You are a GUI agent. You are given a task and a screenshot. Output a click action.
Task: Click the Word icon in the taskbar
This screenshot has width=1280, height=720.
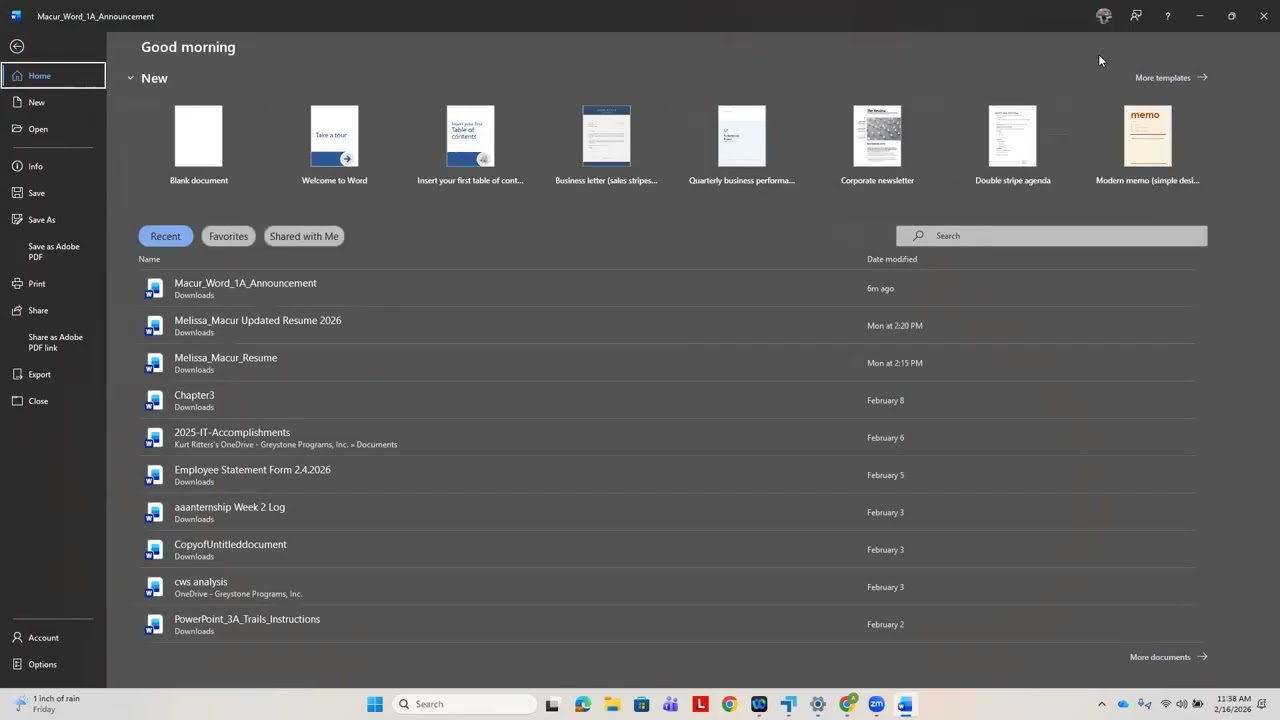(905, 704)
